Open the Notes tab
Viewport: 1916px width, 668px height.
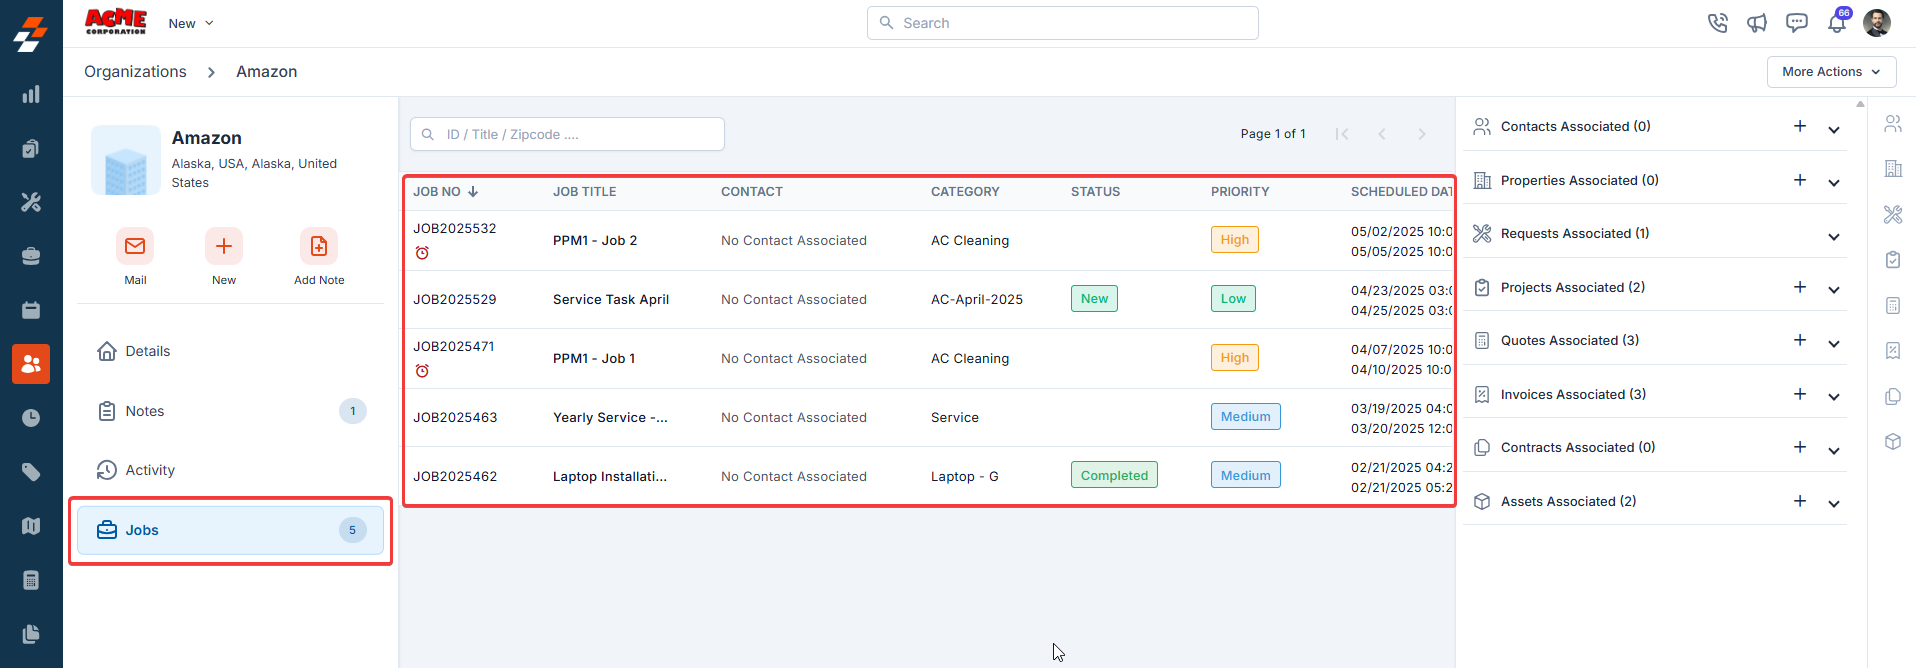[230, 411]
